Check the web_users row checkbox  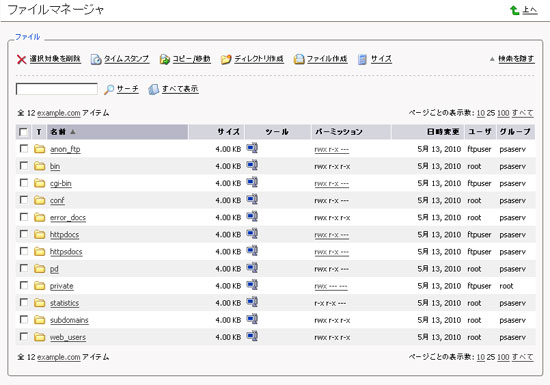point(24,337)
